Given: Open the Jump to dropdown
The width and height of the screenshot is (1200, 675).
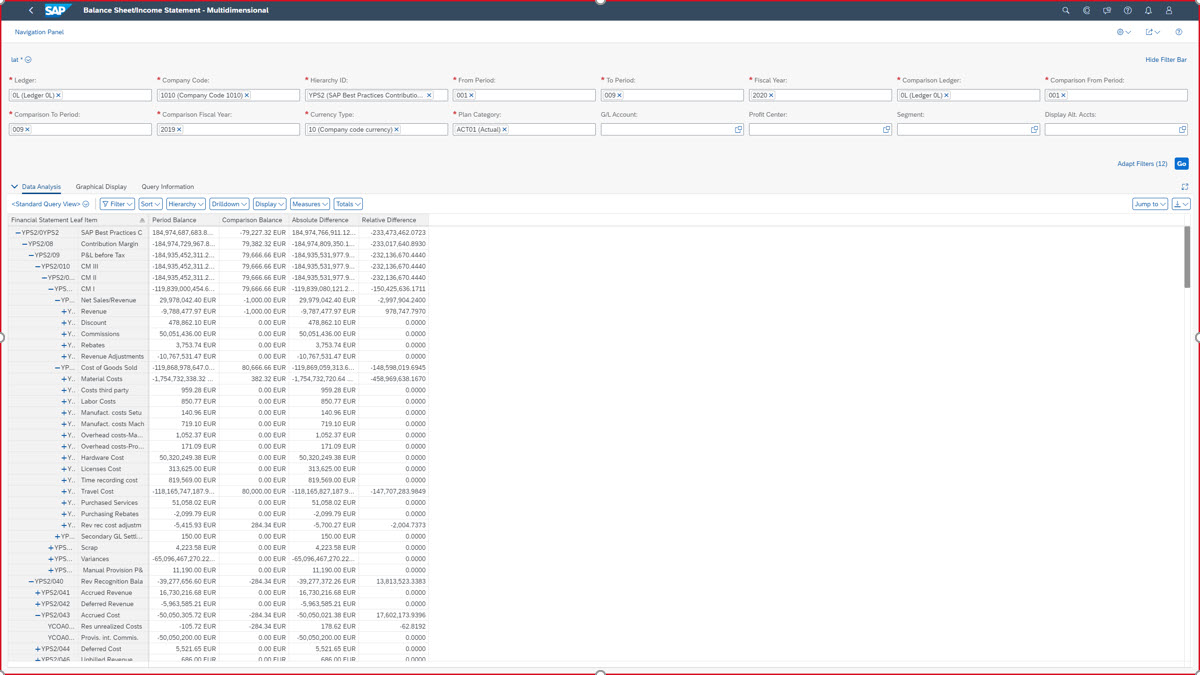Looking at the screenshot, I should [x=1150, y=204].
